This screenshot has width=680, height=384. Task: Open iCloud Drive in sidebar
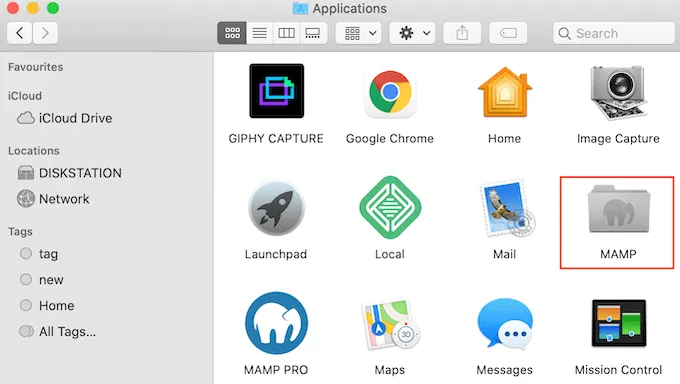[65, 118]
